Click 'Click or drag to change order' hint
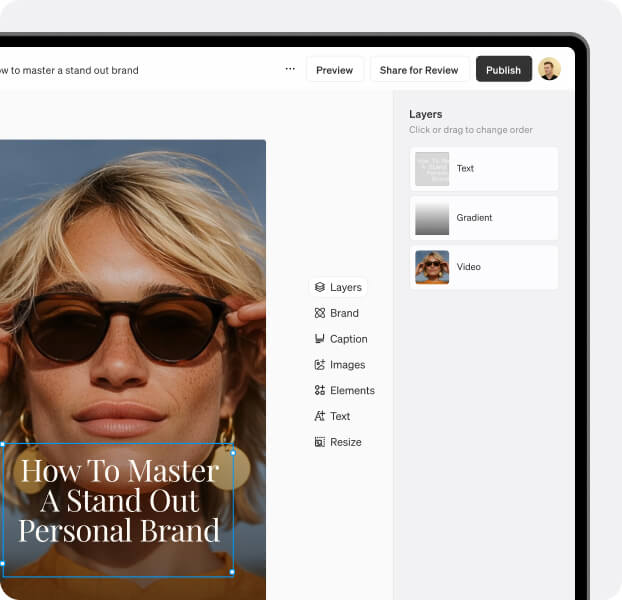 coord(471,130)
